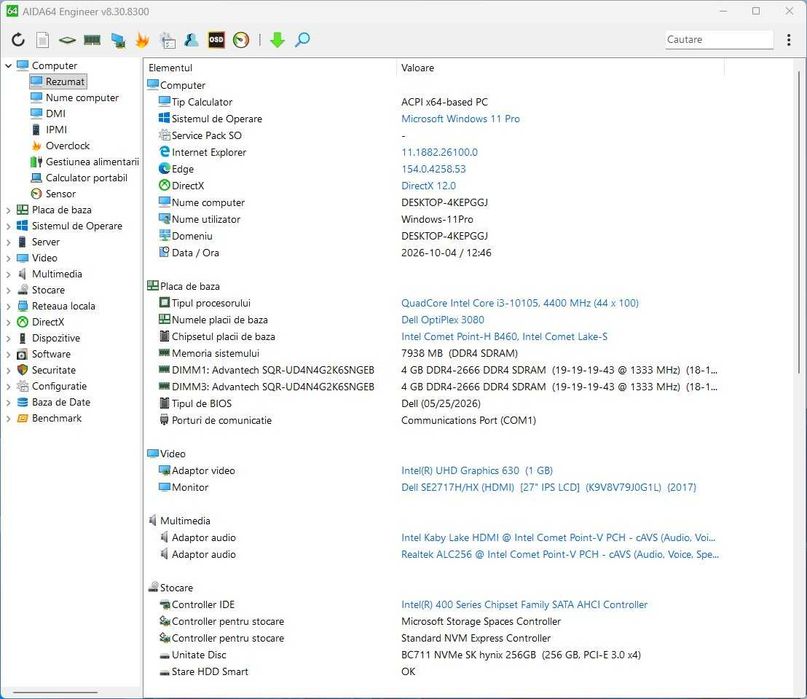Collapse the Computer tree node
The height and width of the screenshot is (699, 807).
tap(8, 65)
